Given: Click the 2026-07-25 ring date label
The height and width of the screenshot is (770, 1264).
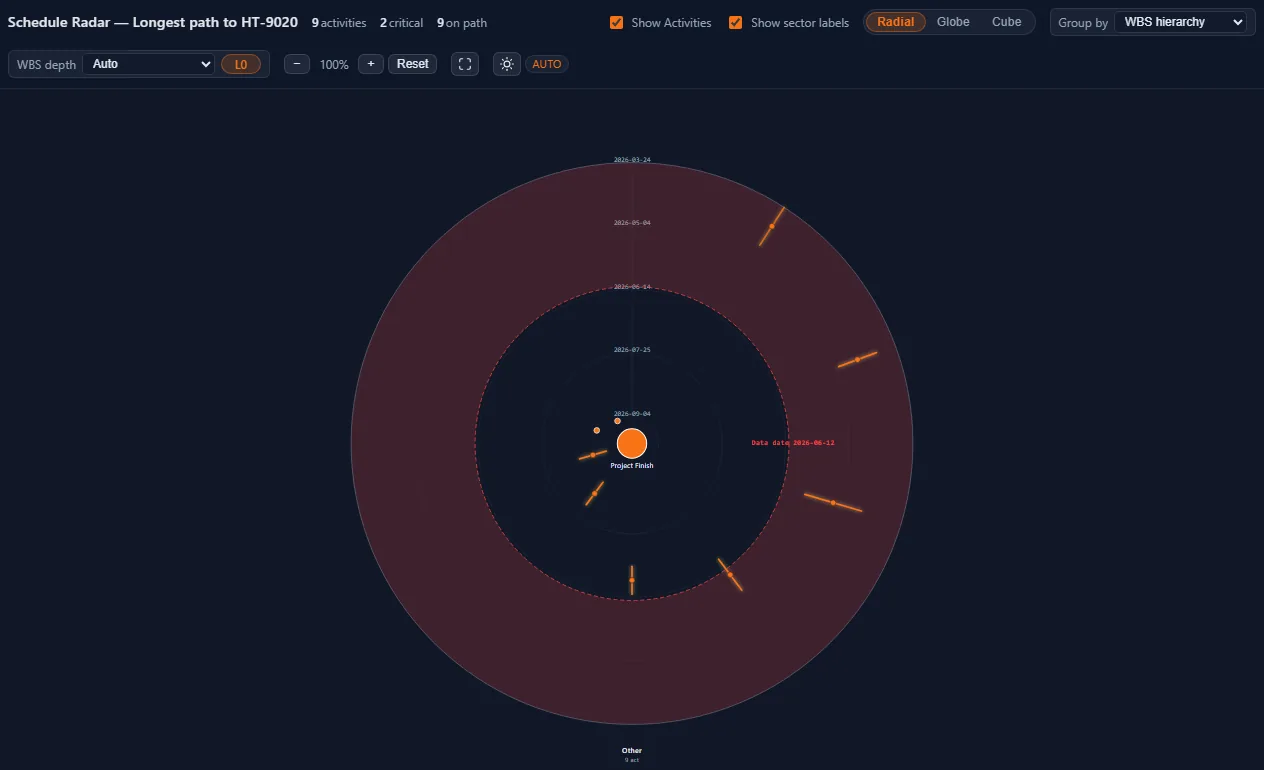Looking at the screenshot, I should coord(632,350).
